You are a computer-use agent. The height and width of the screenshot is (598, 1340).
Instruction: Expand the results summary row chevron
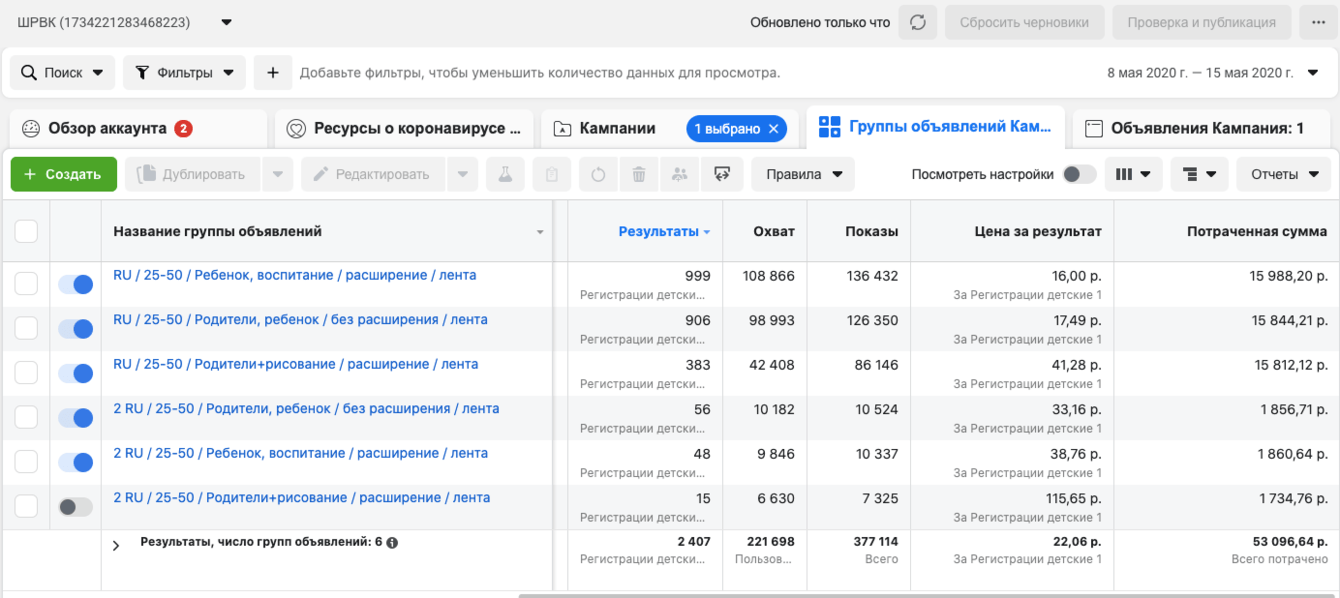[x=116, y=545]
